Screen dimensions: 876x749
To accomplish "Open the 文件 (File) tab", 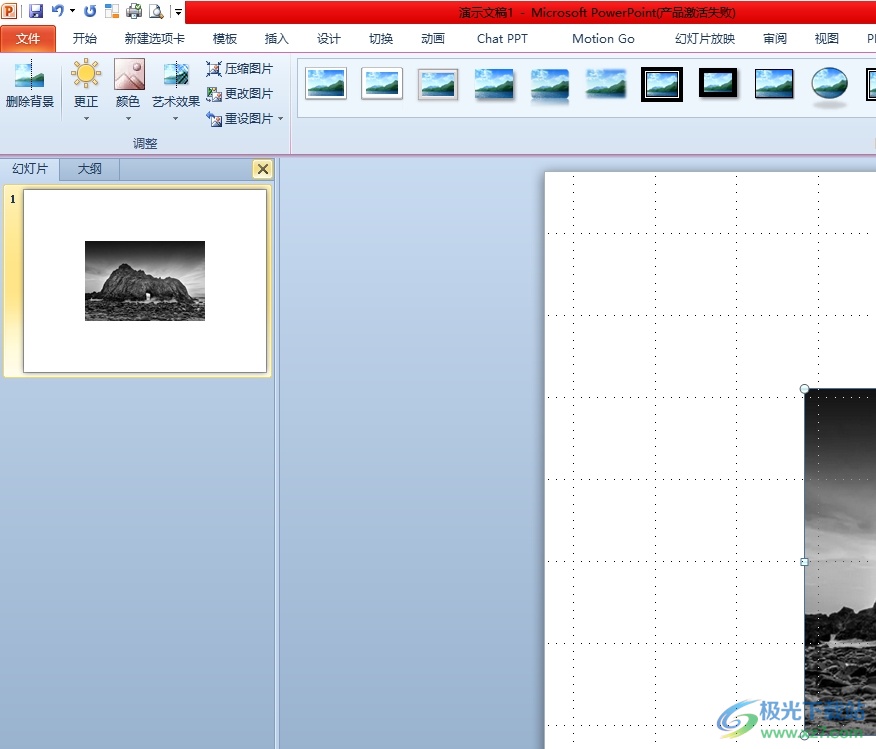I will point(28,39).
